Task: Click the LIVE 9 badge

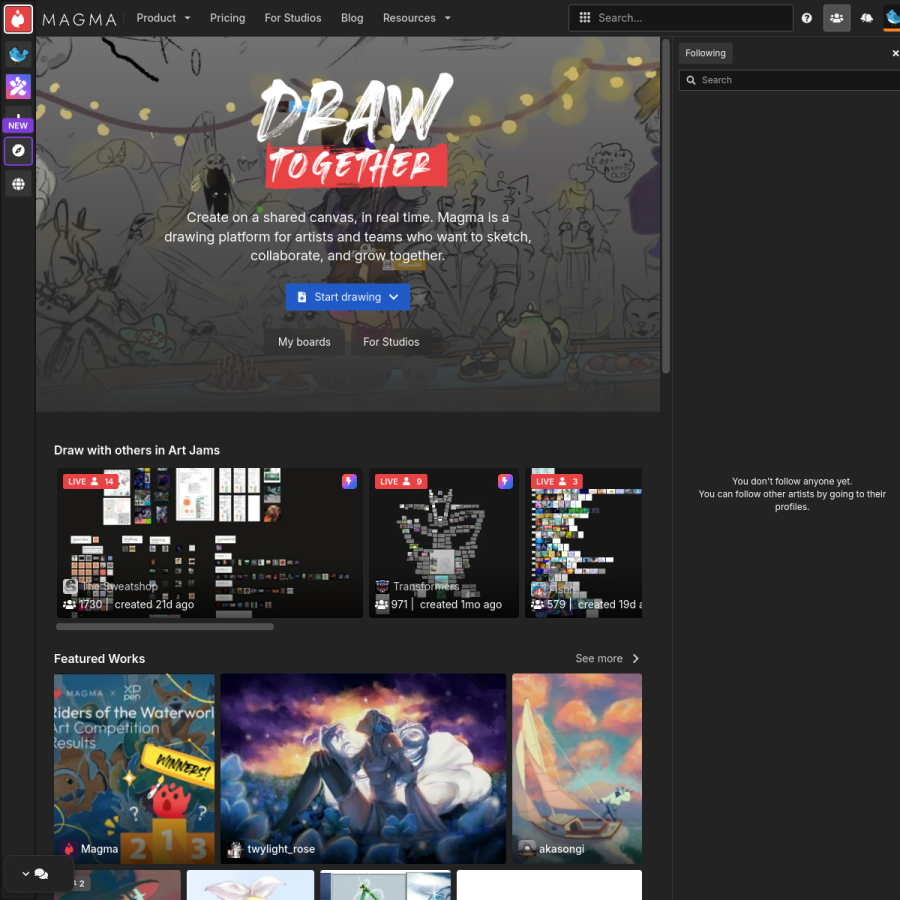Action: coord(401,481)
